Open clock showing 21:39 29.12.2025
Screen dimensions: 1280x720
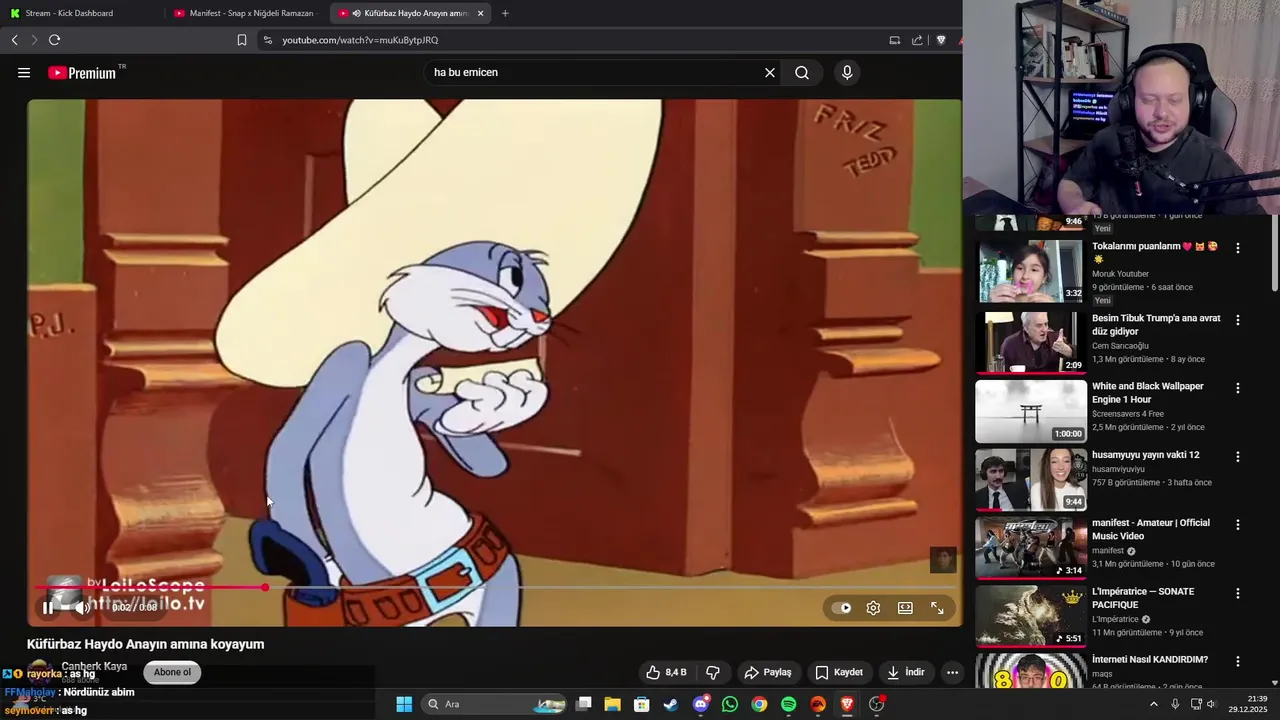[x=1250, y=704]
